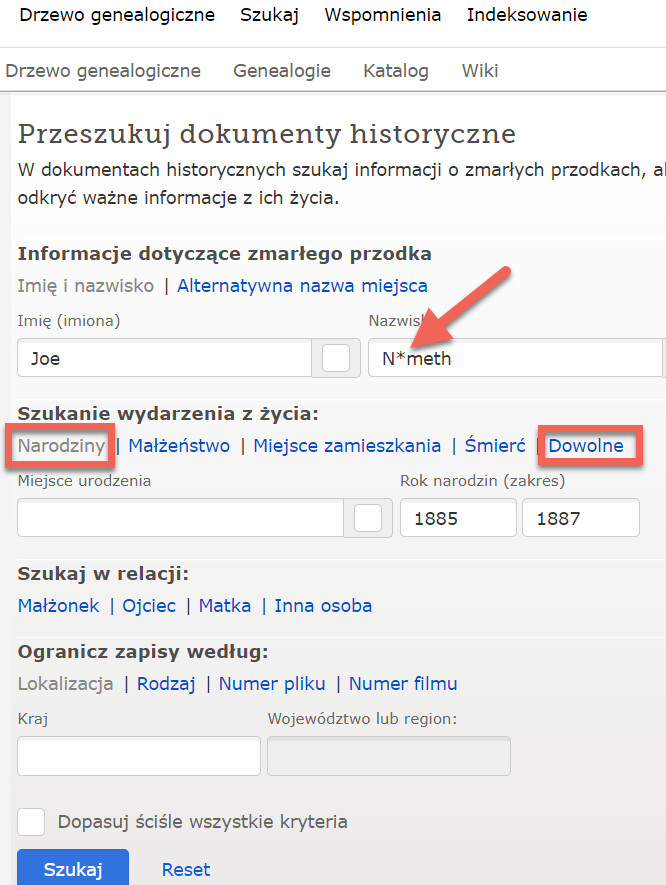Click the Reset link
This screenshot has width=666, height=885.
pyautogui.click(x=186, y=870)
